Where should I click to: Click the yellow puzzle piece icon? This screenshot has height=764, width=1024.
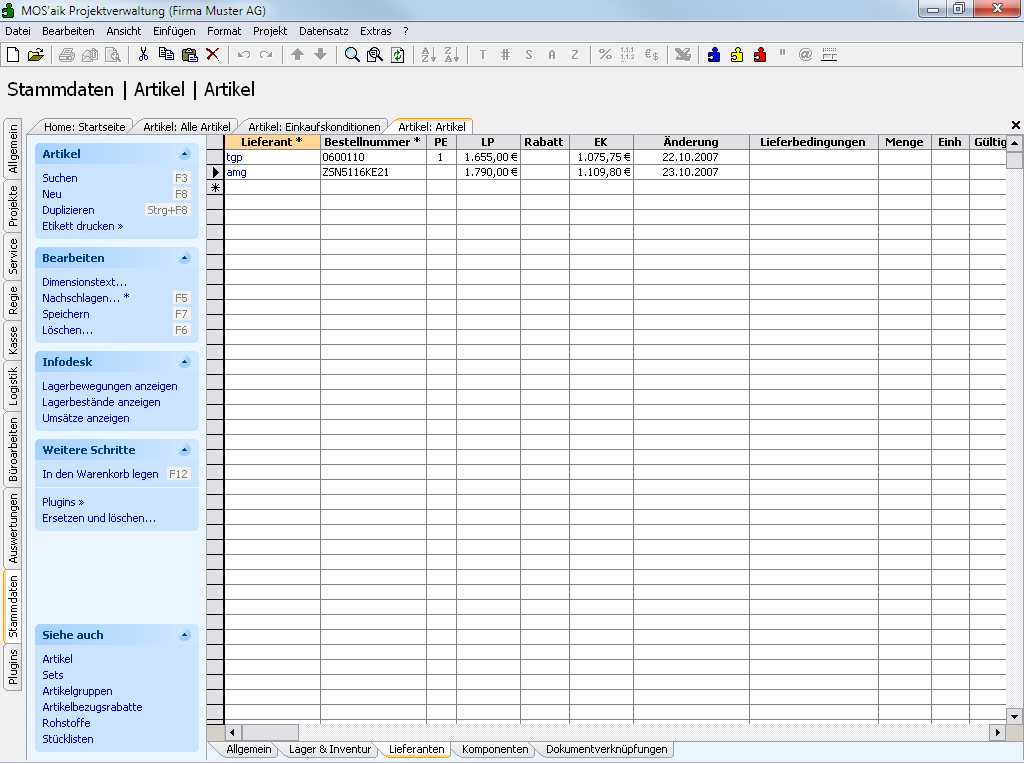(x=737, y=55)
